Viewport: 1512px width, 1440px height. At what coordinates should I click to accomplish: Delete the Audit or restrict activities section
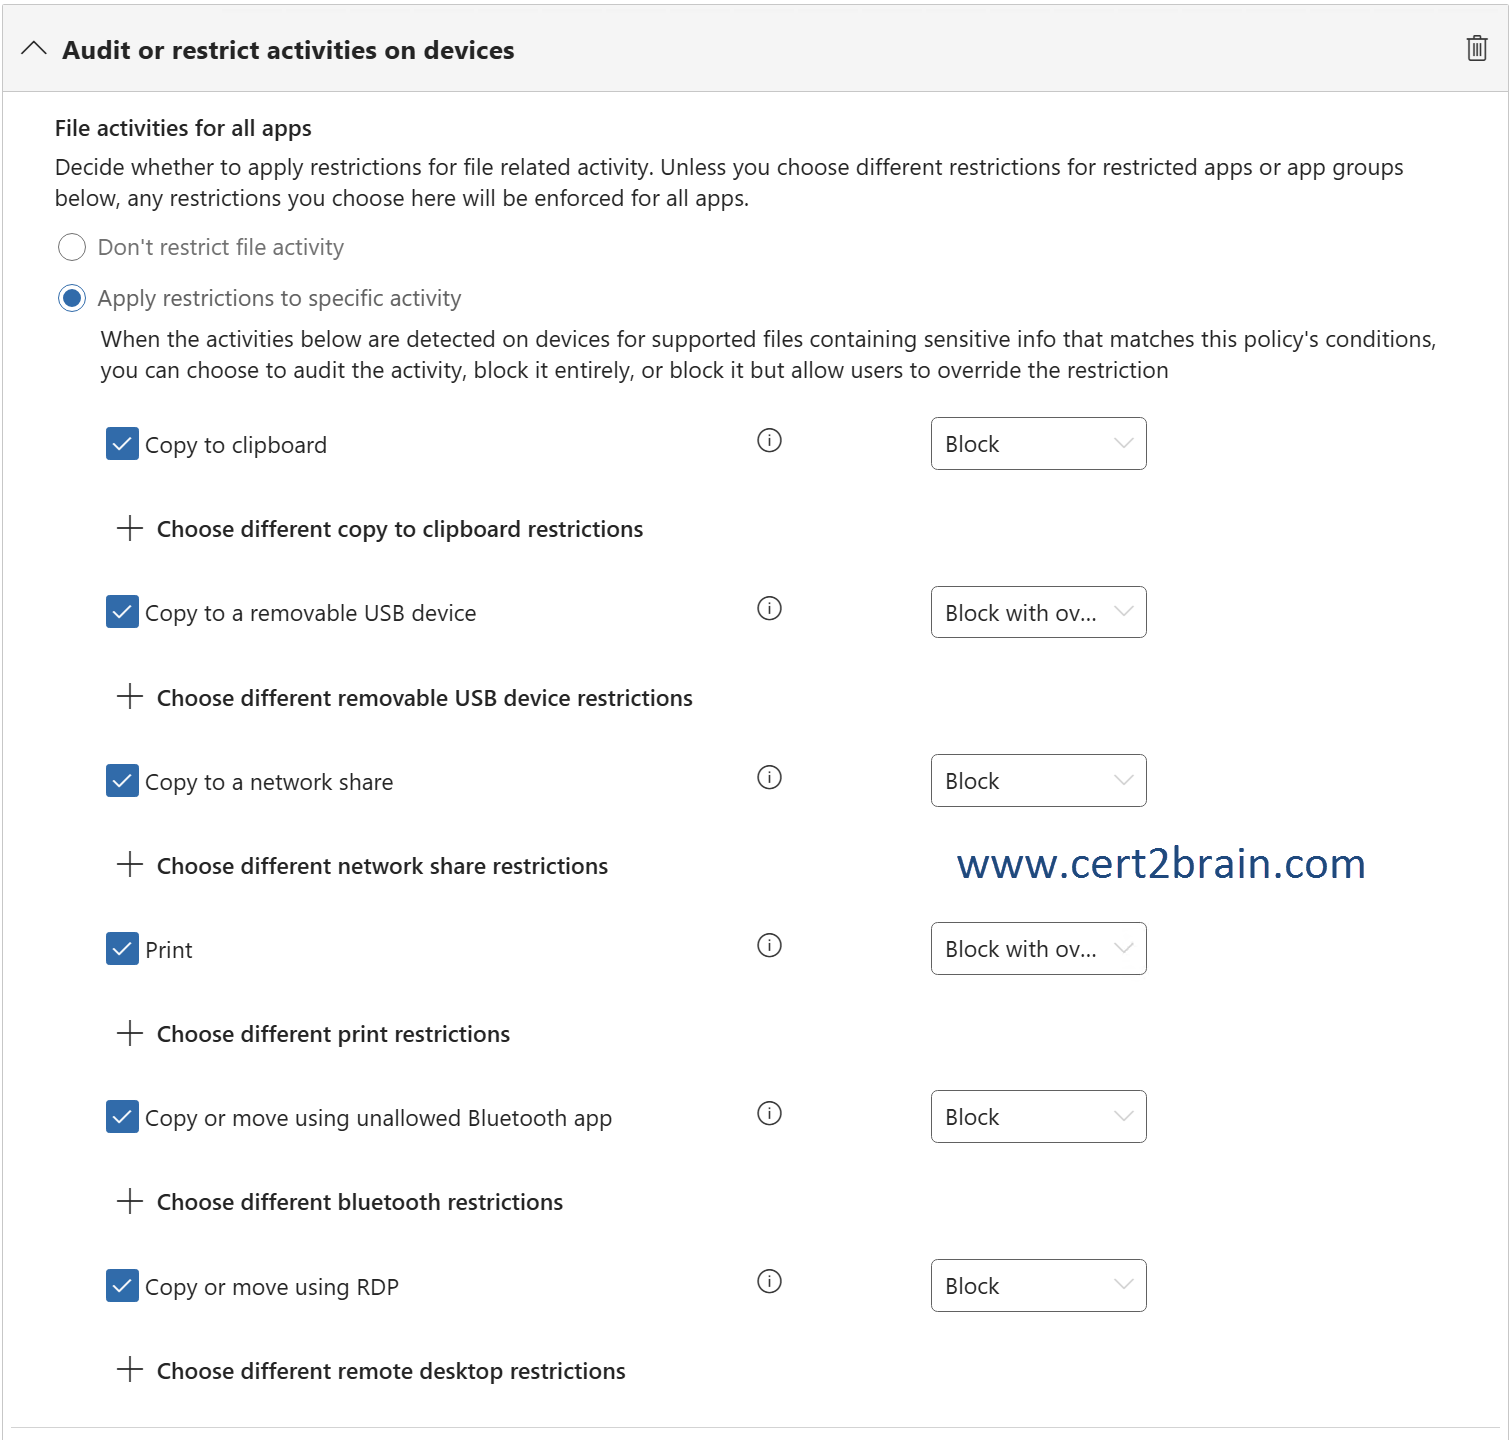tap(1476, 48)
